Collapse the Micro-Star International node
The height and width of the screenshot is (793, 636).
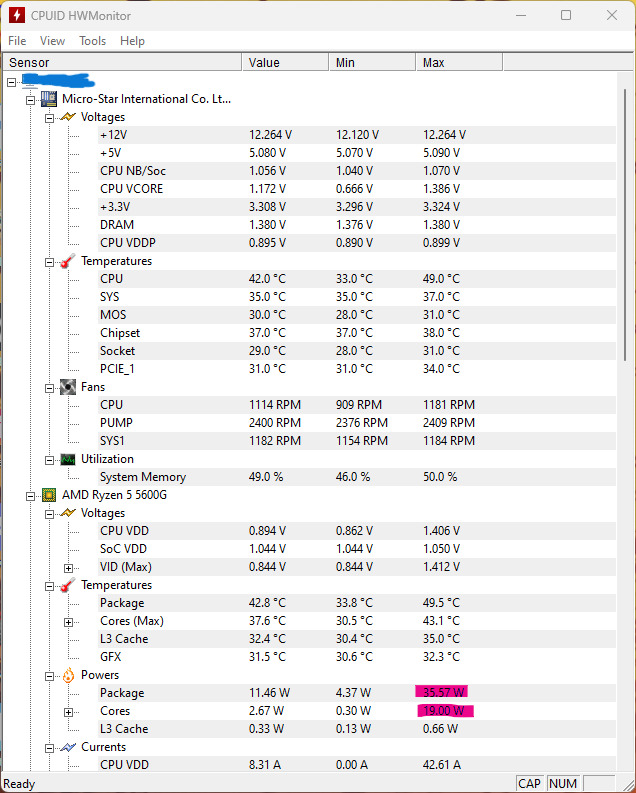coord(30,100)
